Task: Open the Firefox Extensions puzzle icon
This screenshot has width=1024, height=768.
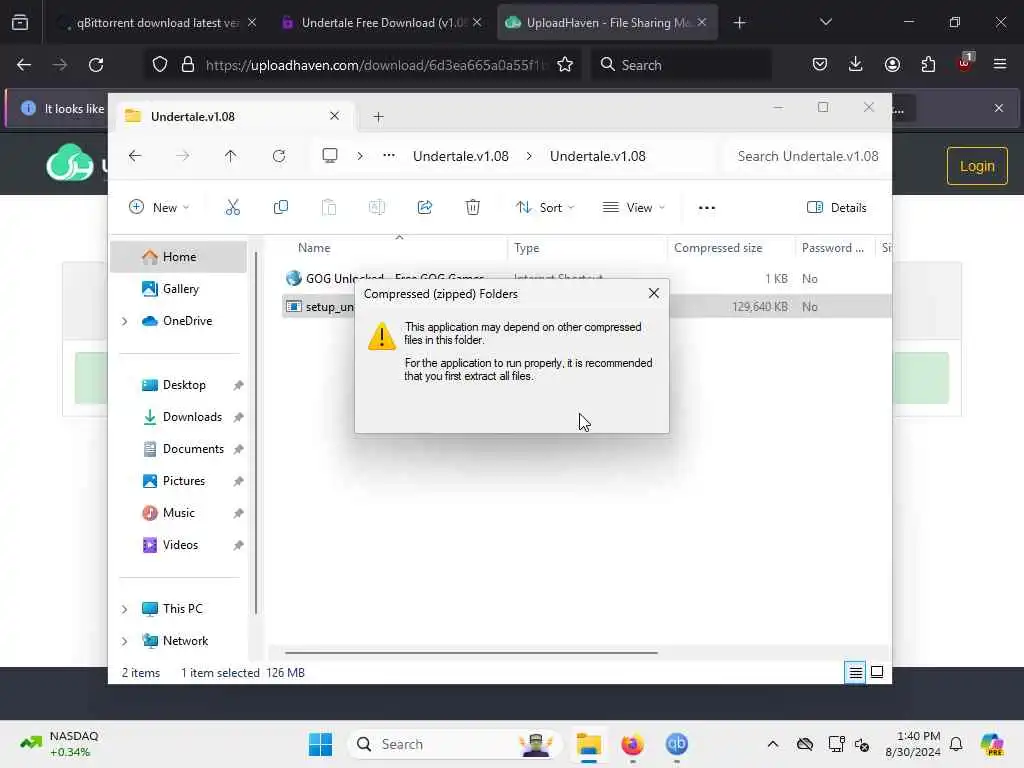Action: pyautogui.click(x=928, y=64)
